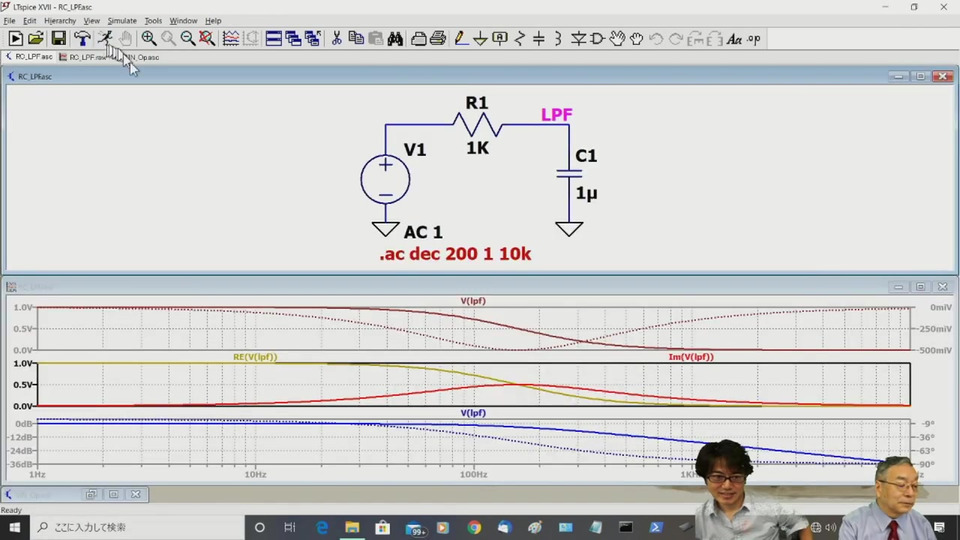Open the View menu
Image resolution: width=960 pixels, height=540 pixels.
[x=91, y=20]
